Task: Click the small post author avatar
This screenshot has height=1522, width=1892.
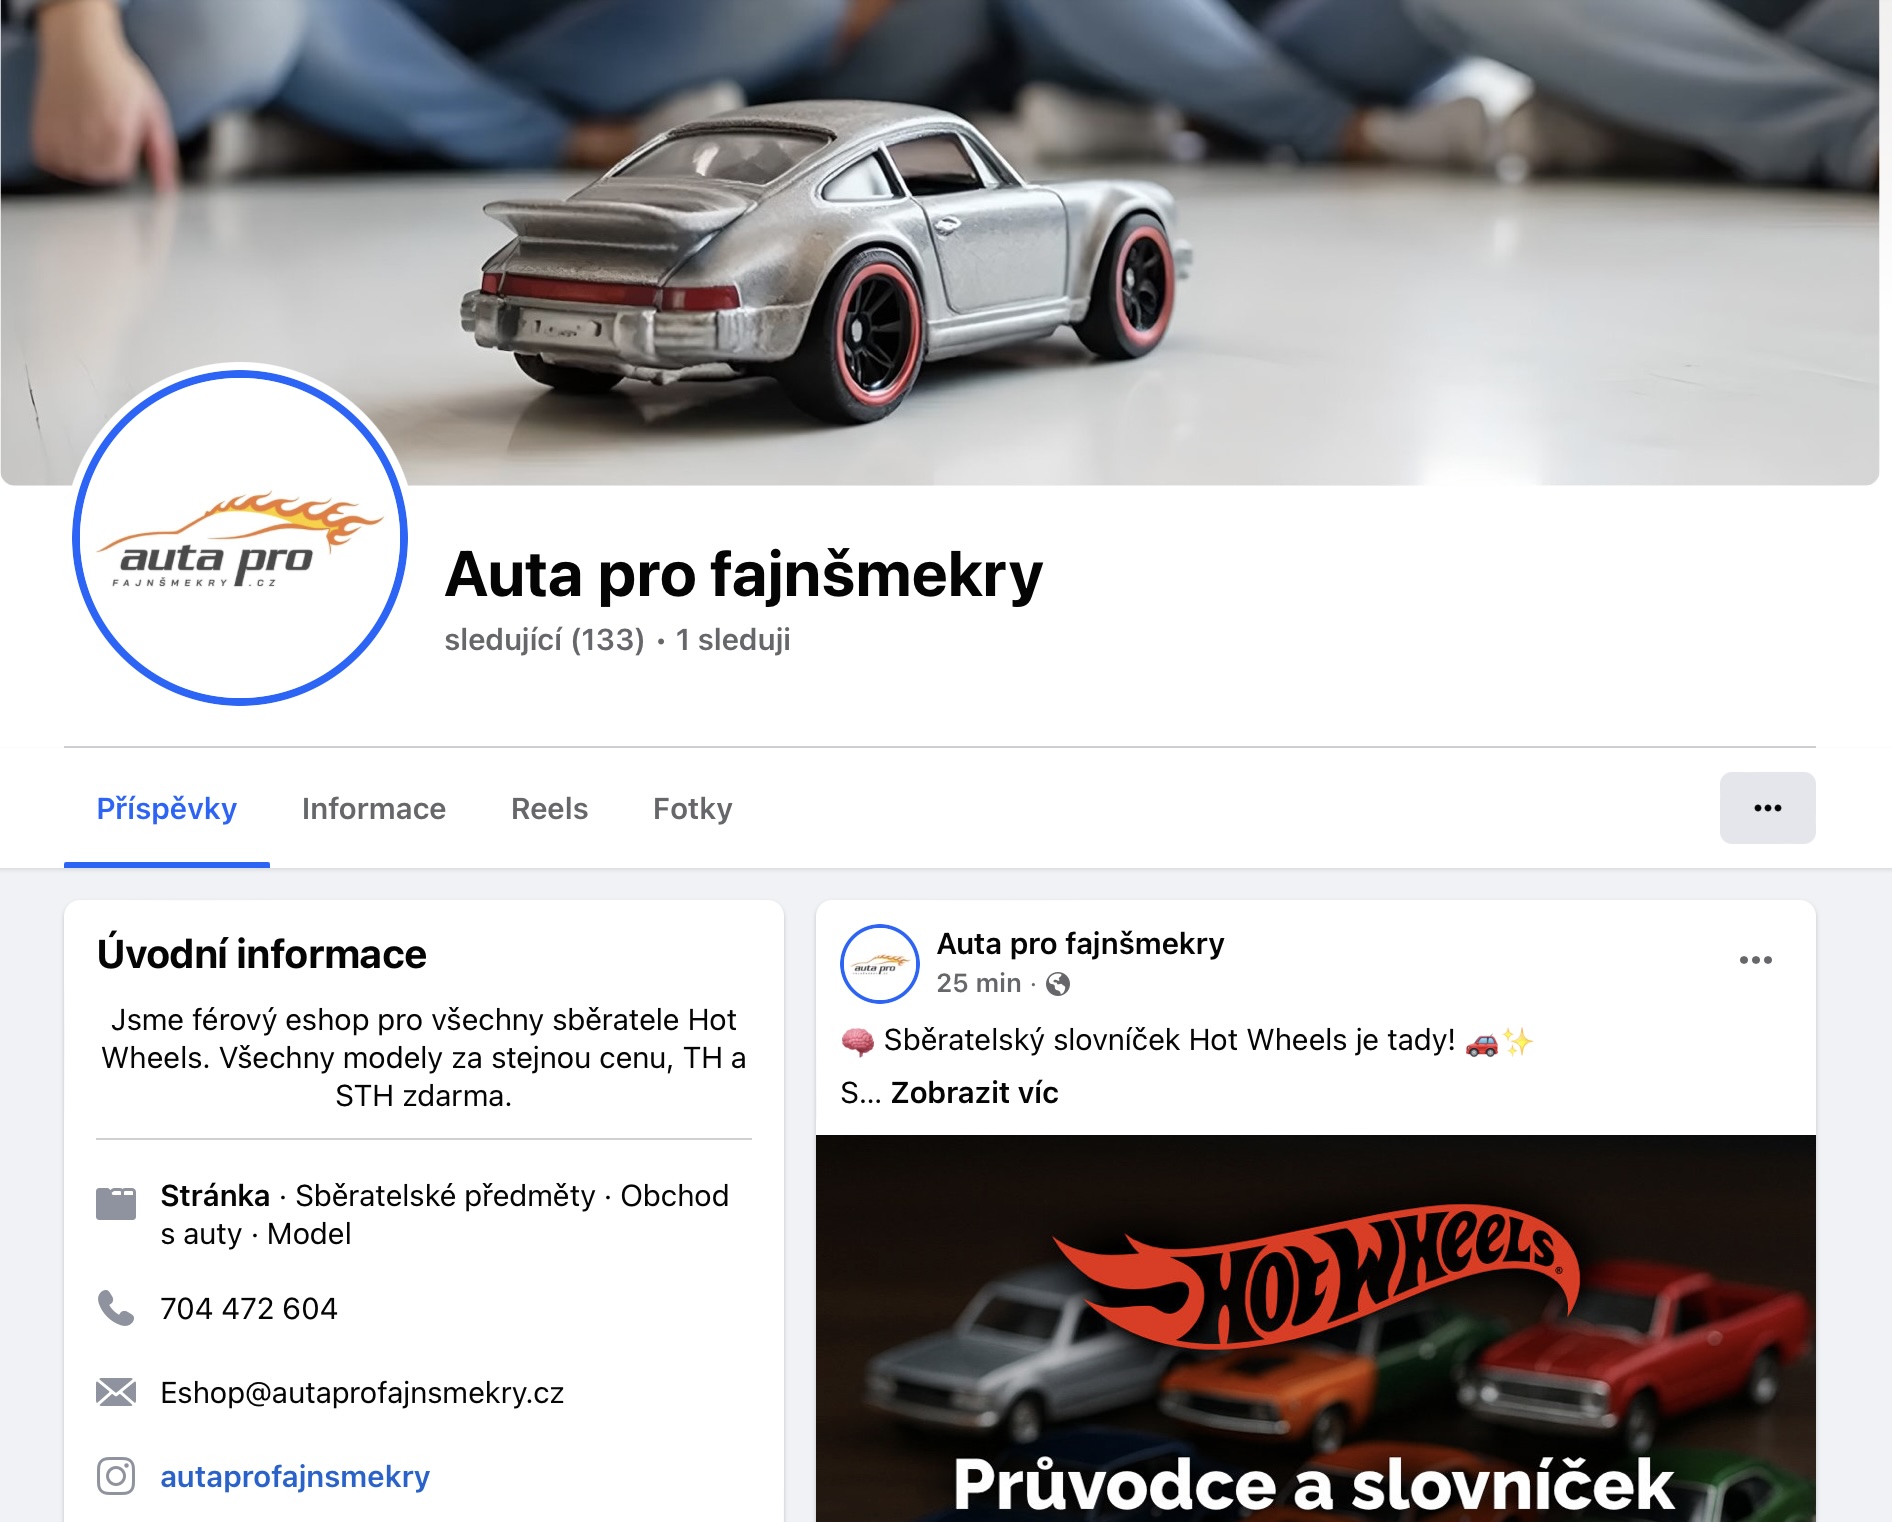Action: click(x=880, y=964)
